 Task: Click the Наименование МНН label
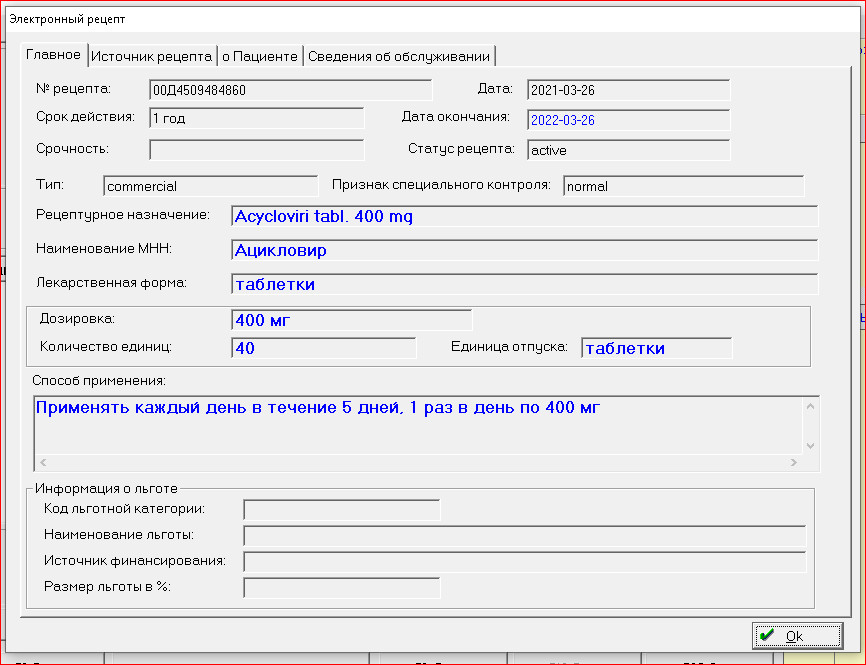click(x=104, y=249)
